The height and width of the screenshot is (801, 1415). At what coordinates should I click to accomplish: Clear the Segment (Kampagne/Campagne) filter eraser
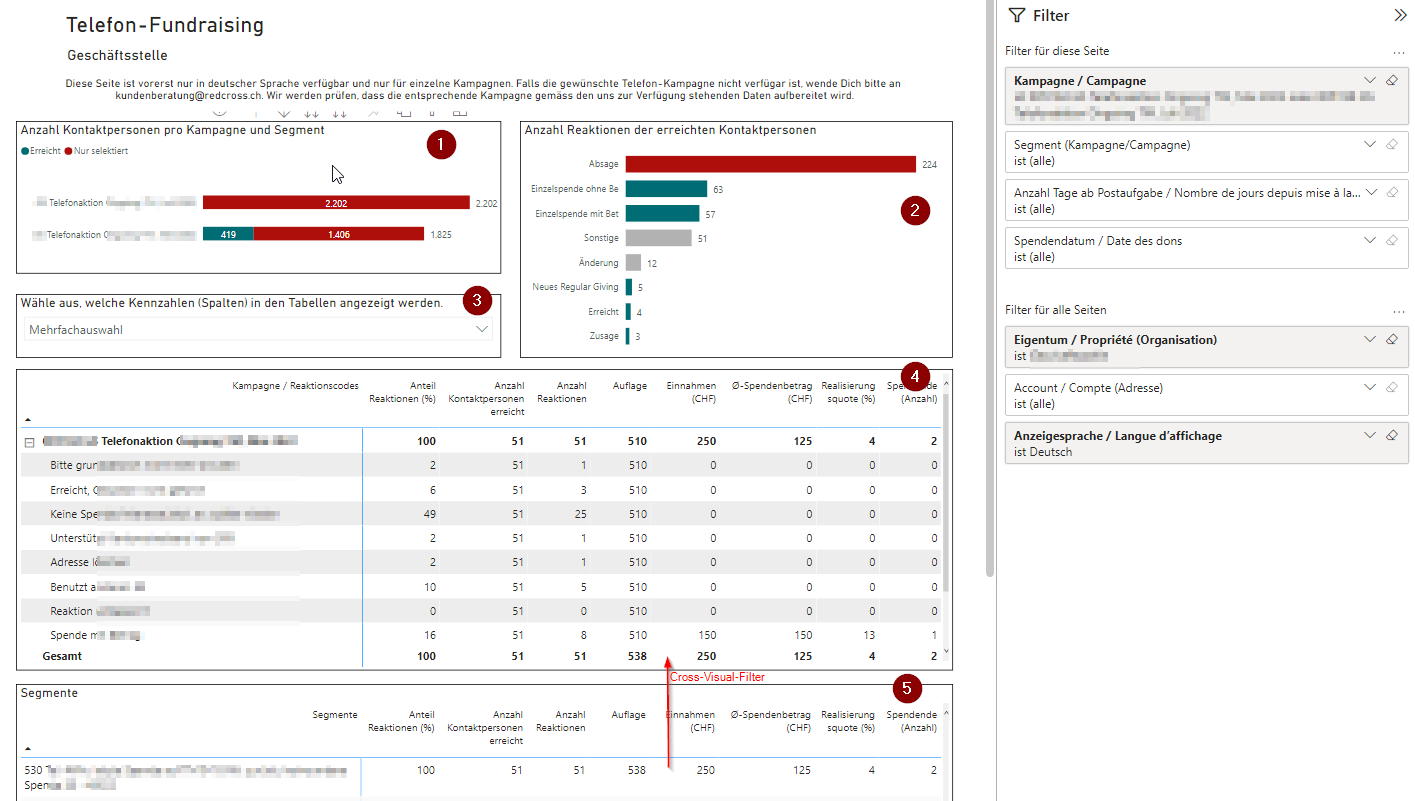tap(1391, 144)
